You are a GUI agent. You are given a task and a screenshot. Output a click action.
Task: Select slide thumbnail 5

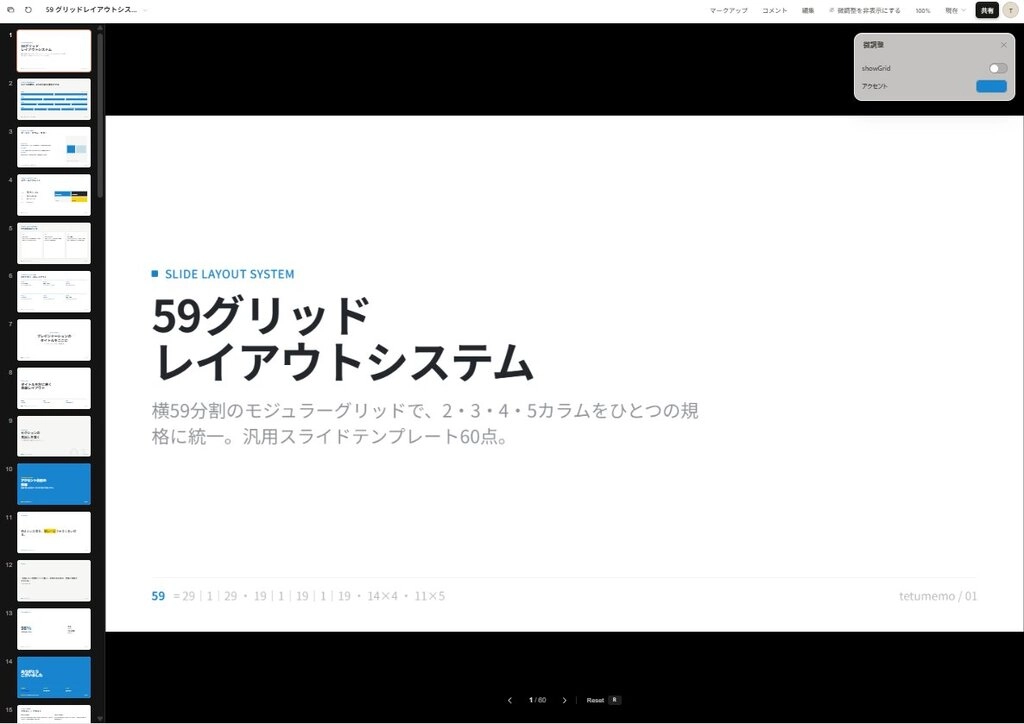(x=54, y=244)
